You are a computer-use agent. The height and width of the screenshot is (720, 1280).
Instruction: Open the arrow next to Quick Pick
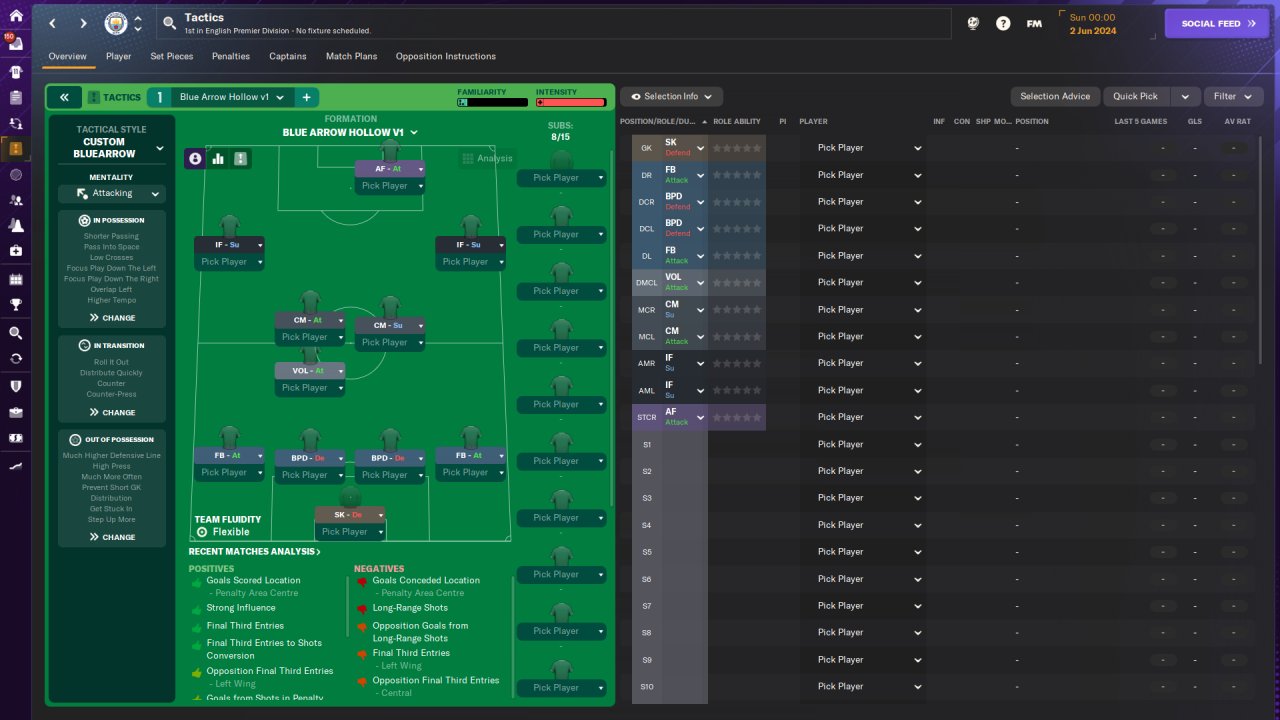pos(1185,97)
